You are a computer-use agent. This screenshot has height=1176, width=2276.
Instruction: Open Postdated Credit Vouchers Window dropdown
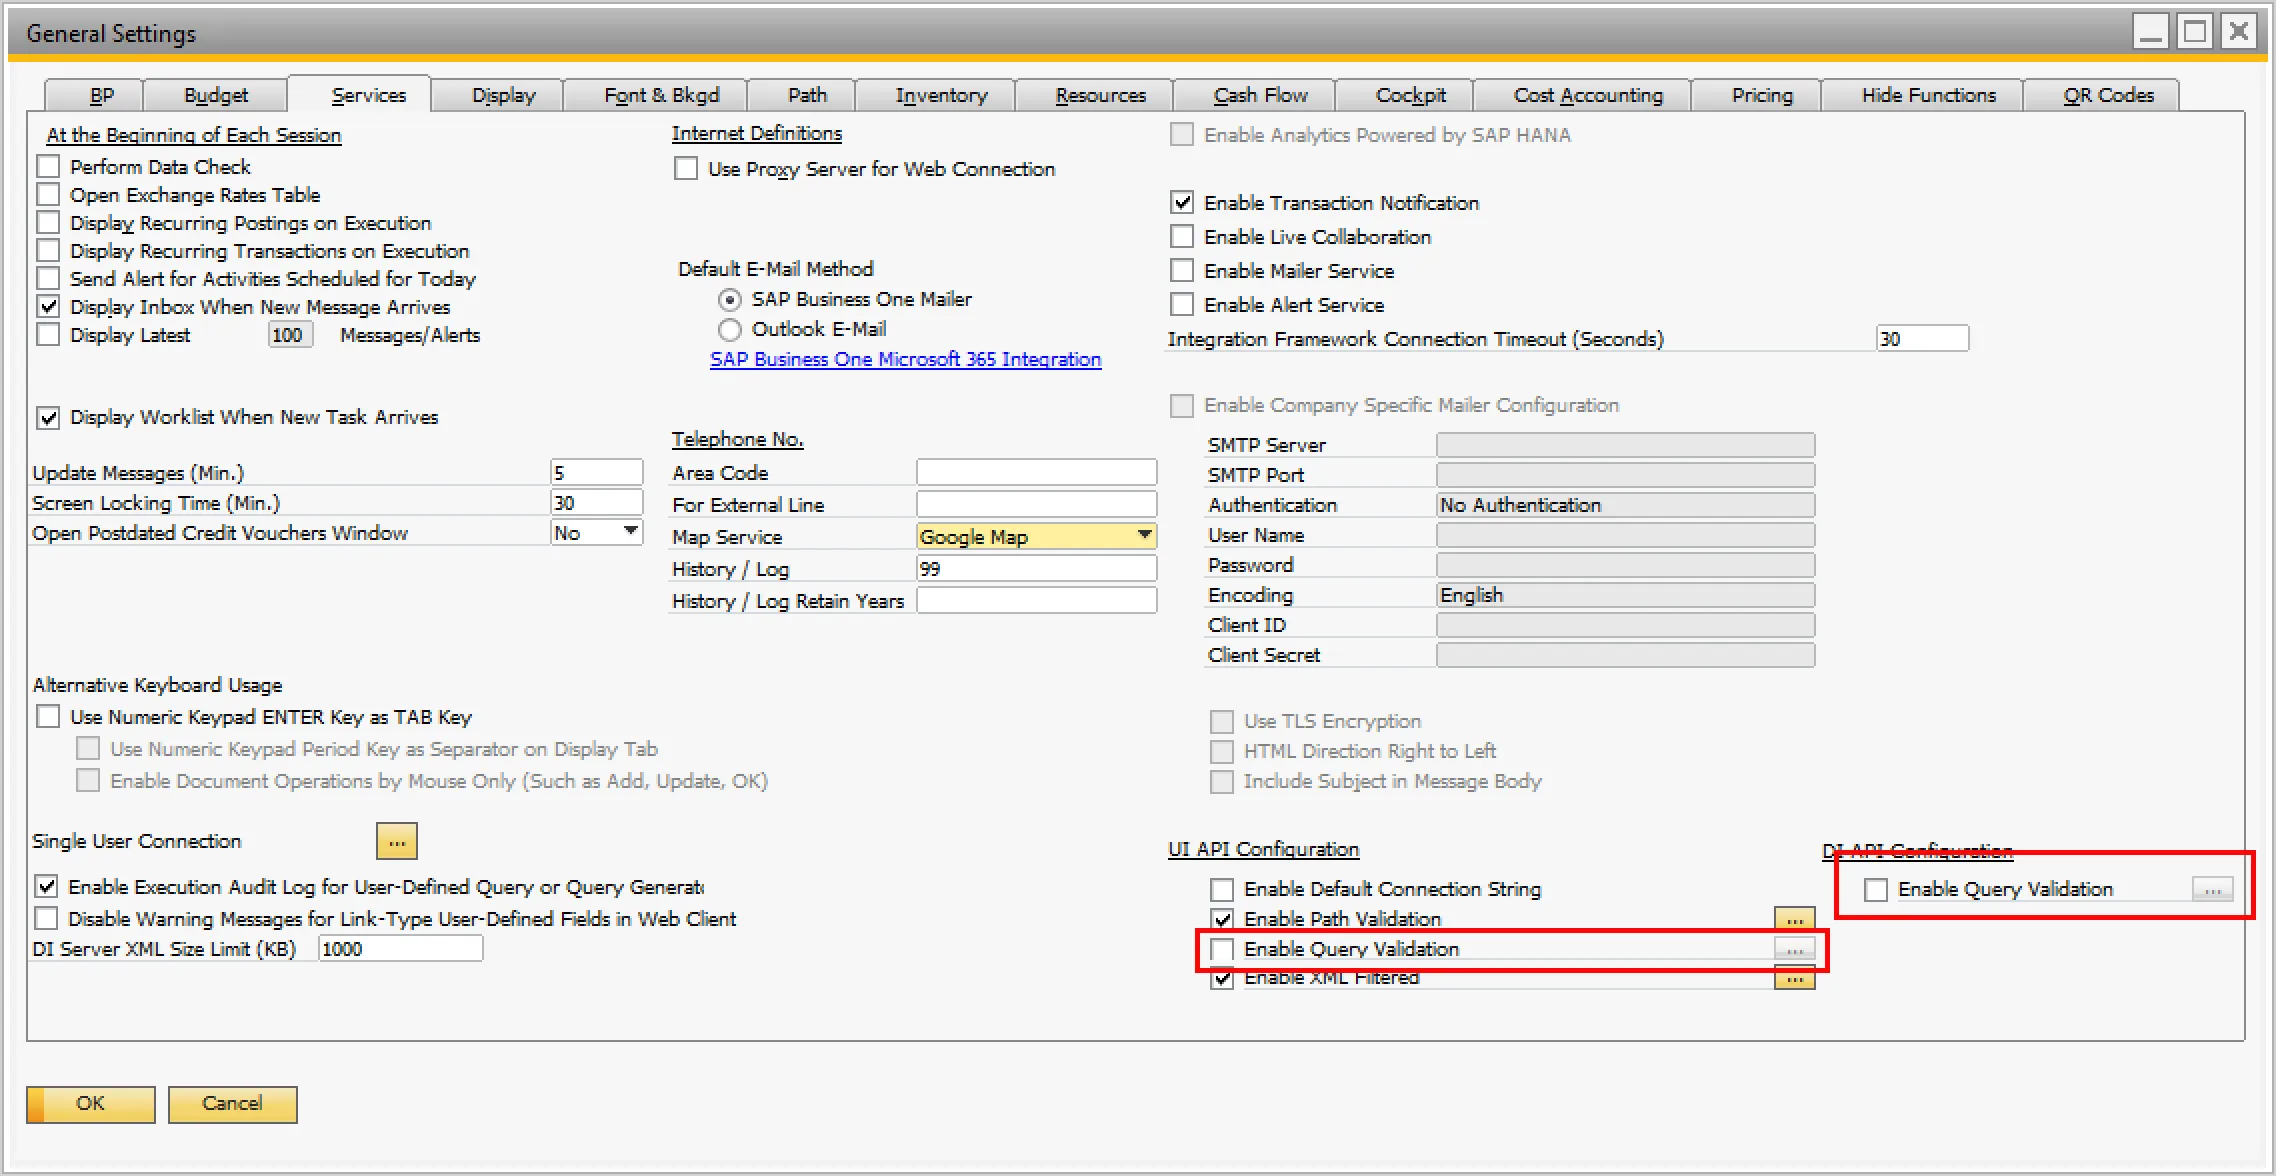point(630,531)
